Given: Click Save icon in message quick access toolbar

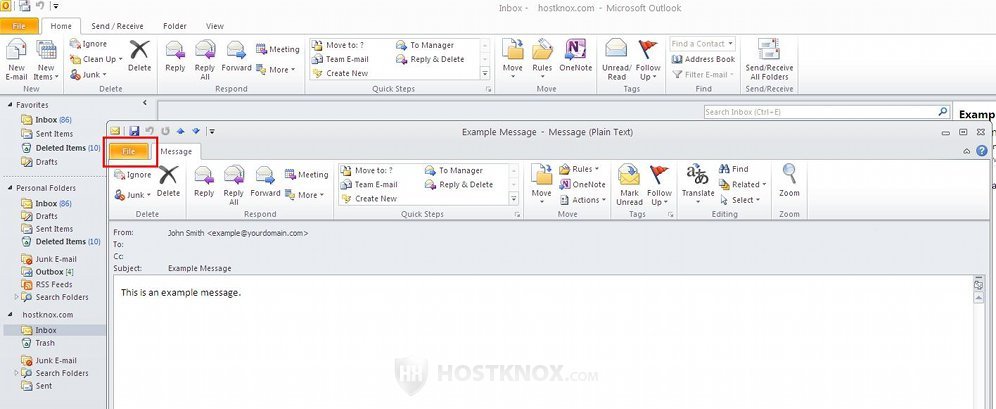Looking at the screenshot, I should (x=134, y=131).
